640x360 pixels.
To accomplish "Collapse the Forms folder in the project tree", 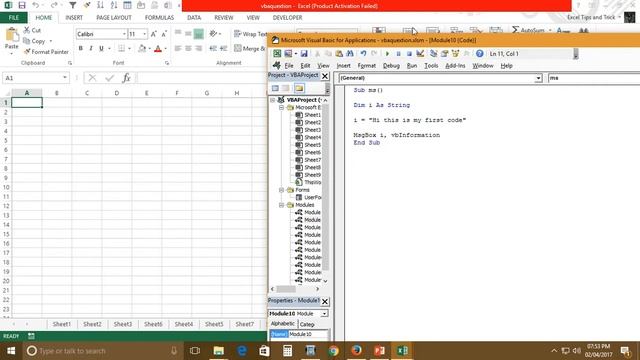I will [x=281, y=190].
